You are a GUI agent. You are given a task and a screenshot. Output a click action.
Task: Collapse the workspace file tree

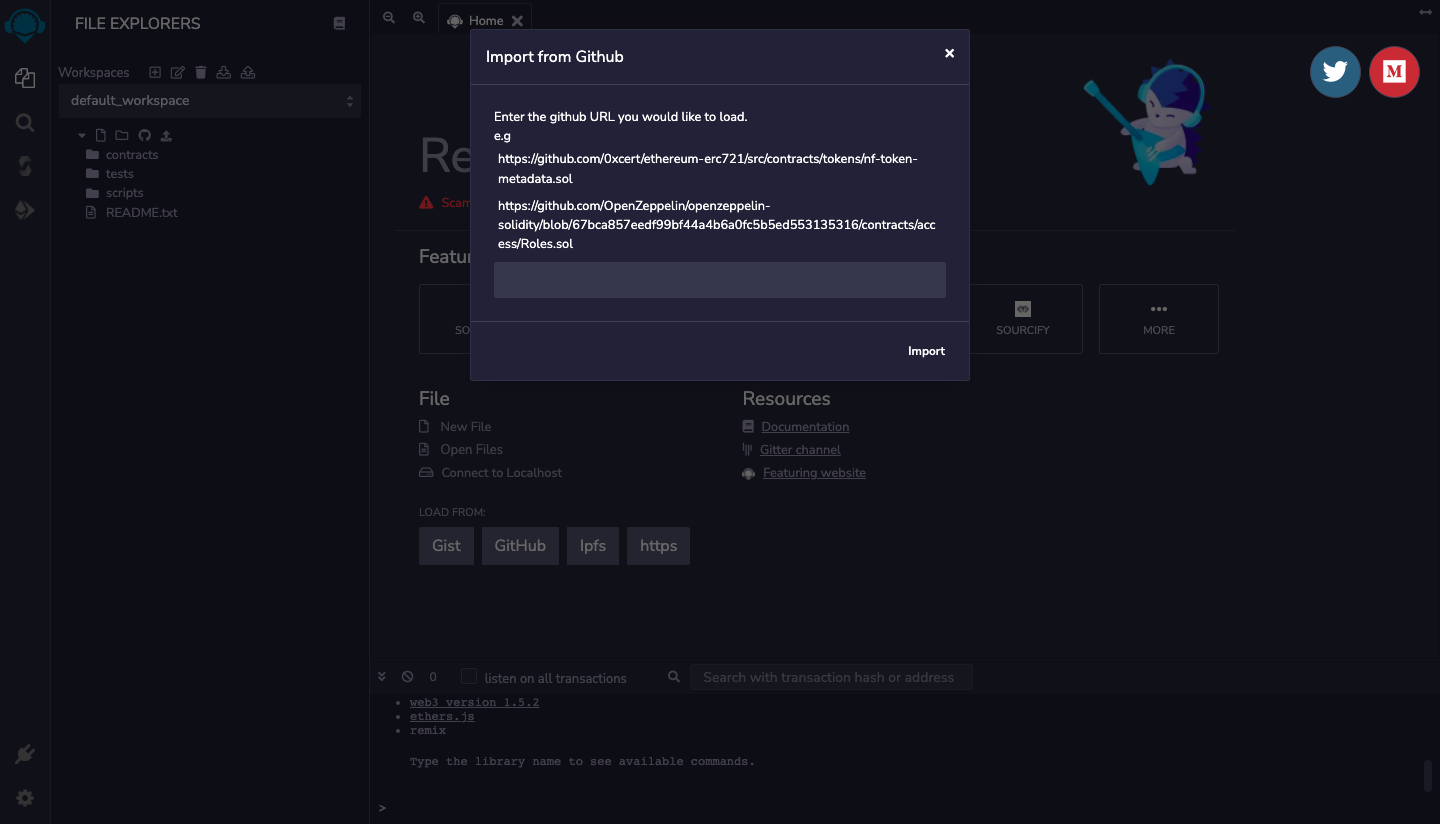[81, 134]
